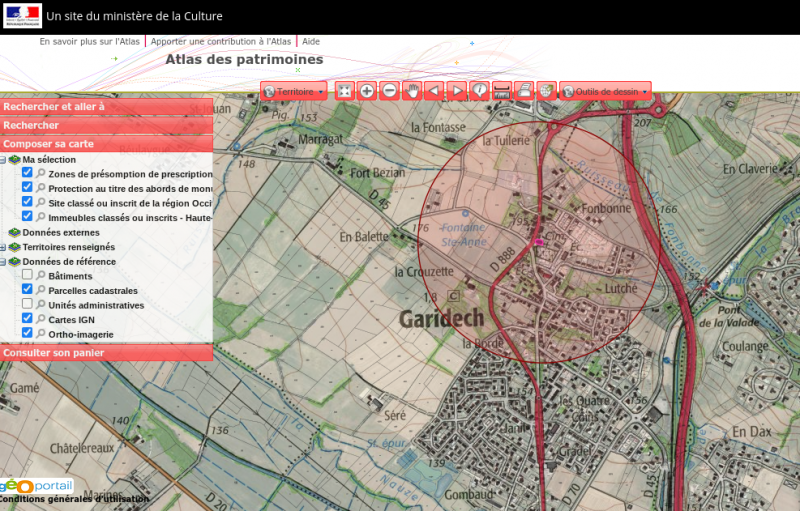The image size is (800, 511).
Task: Click the zoom in plus icon
Action: point(367,91)
